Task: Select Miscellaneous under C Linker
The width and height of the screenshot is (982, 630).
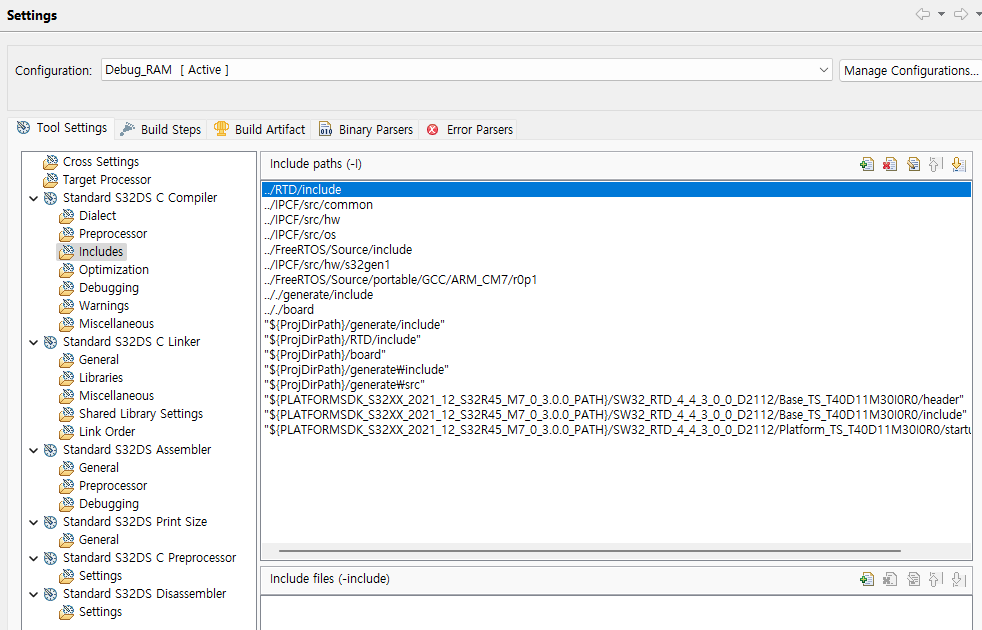Action: pos(116,396)
